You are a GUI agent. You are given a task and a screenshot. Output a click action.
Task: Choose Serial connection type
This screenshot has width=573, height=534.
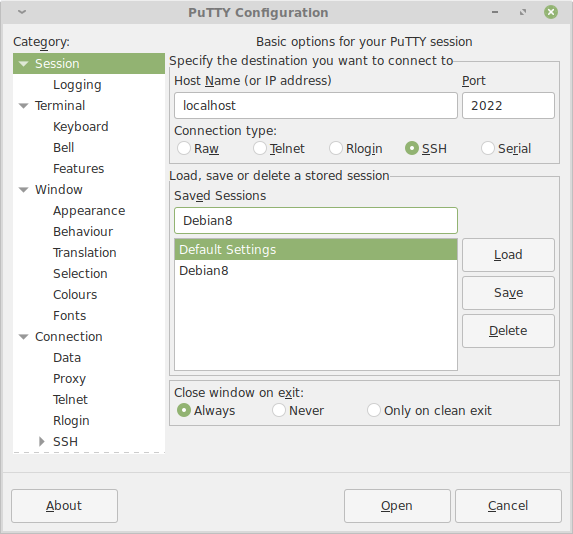click(x=487, y=148)
